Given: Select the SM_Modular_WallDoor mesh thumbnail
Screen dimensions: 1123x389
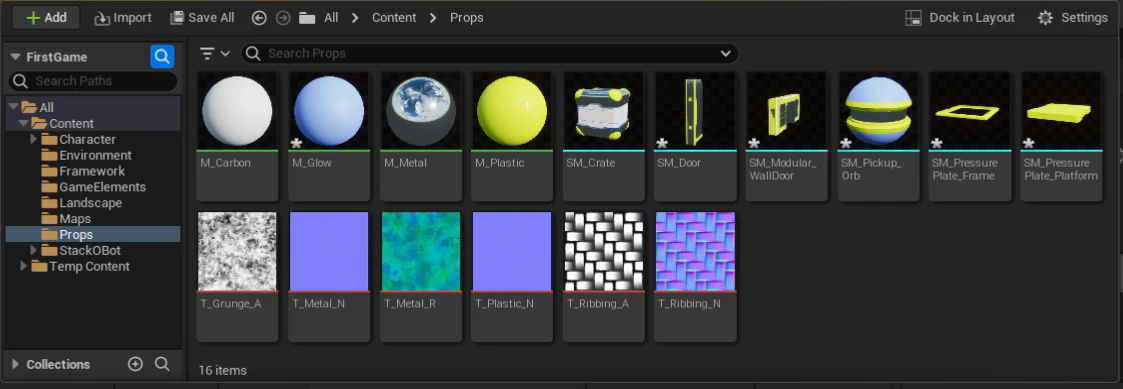Looking at the screenshot, I should pyautogui.click(x=787, y=110).
